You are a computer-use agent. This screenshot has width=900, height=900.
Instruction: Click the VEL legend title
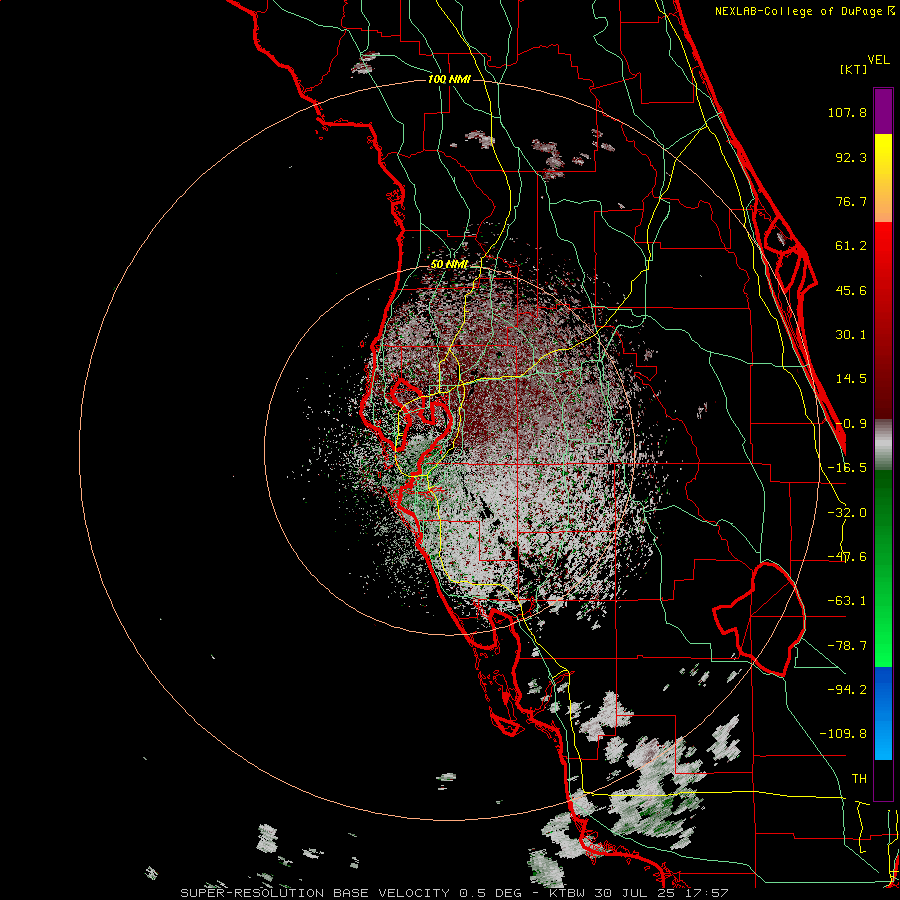878,60
